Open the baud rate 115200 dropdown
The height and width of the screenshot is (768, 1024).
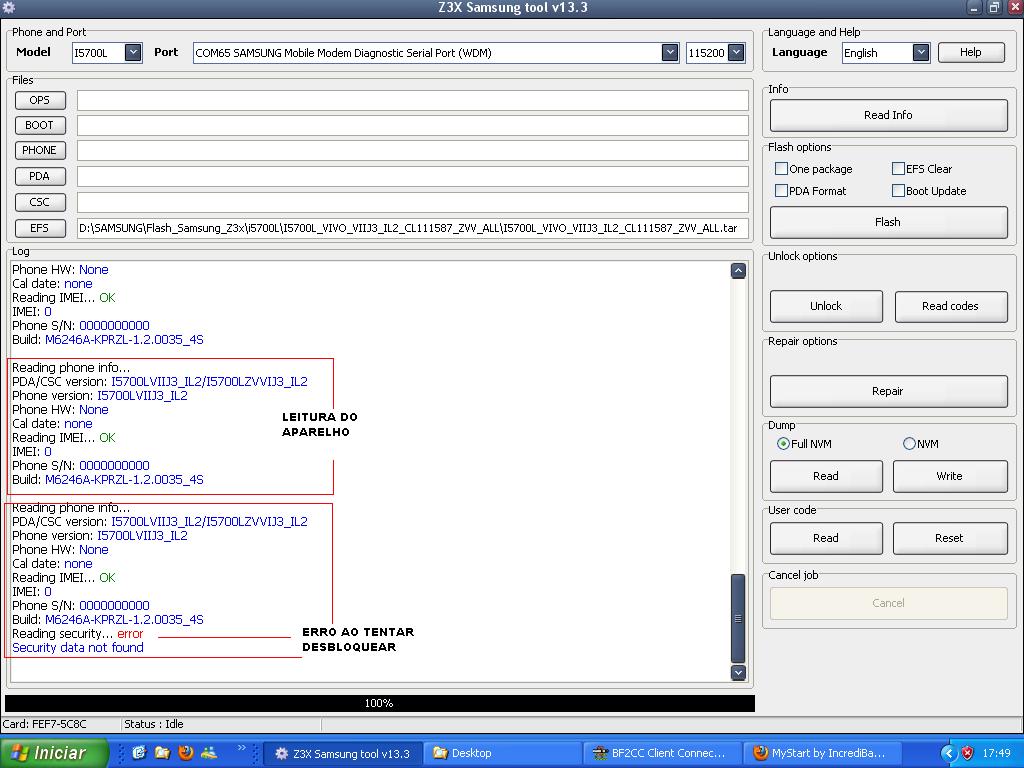(x=736, y=53)
